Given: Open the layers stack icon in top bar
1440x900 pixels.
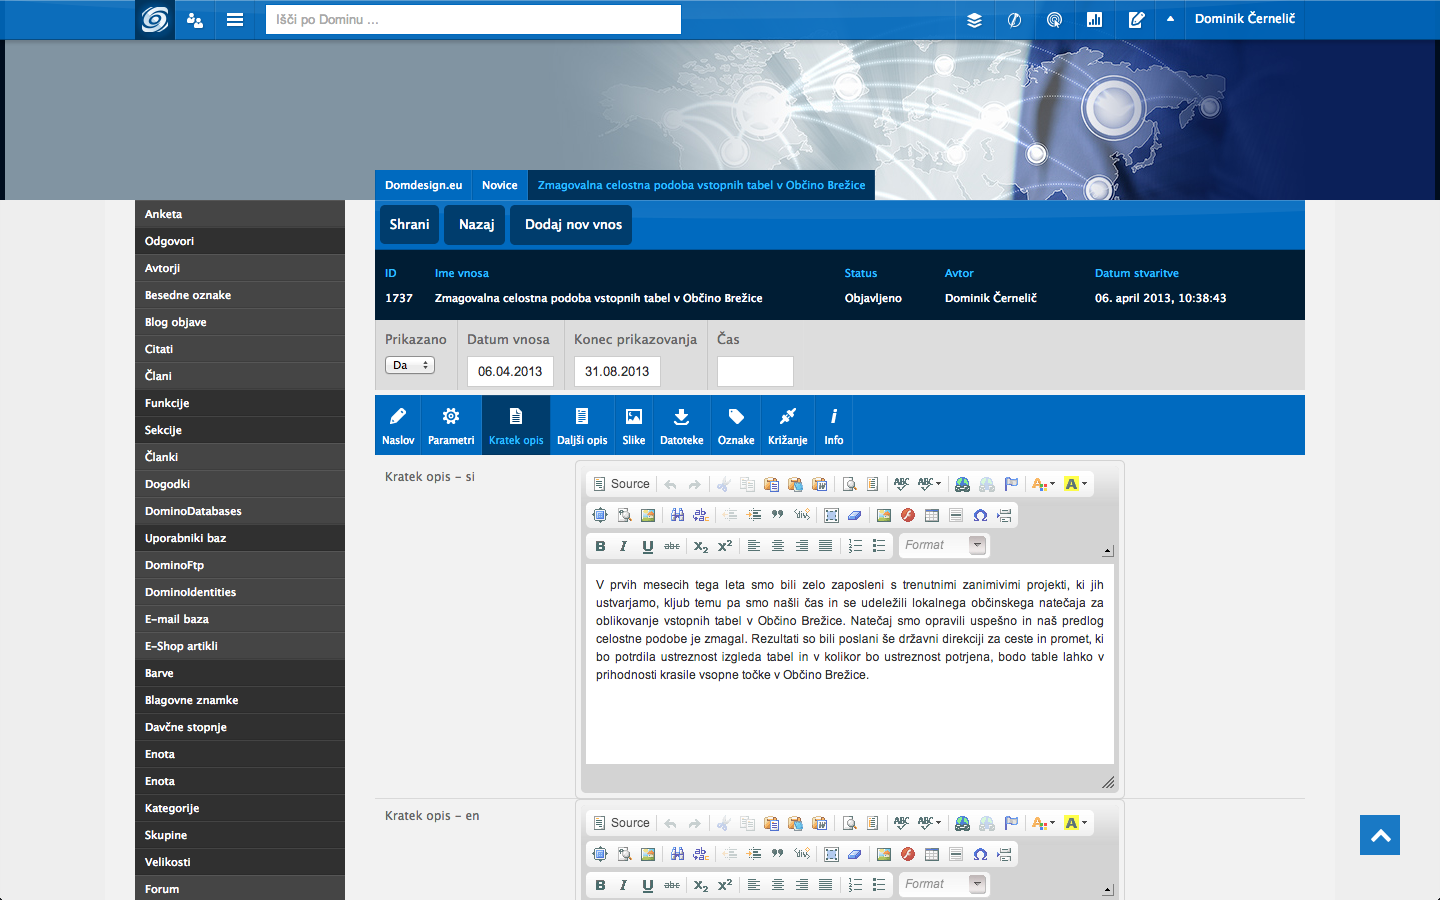Looking at the screenshot, I should pyautogui.click(x=974, y=20).
